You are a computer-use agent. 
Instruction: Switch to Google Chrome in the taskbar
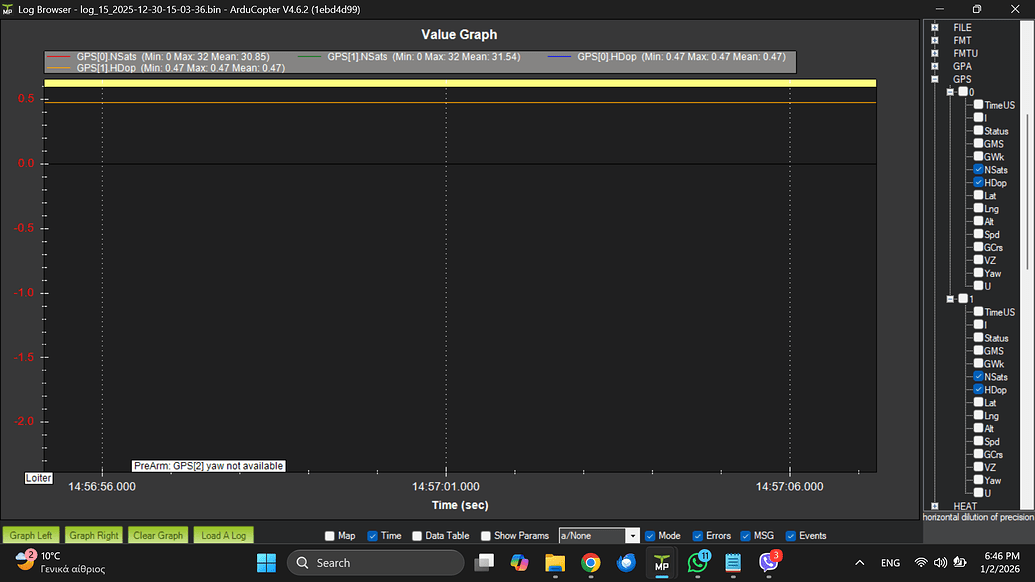click(591, 563)
